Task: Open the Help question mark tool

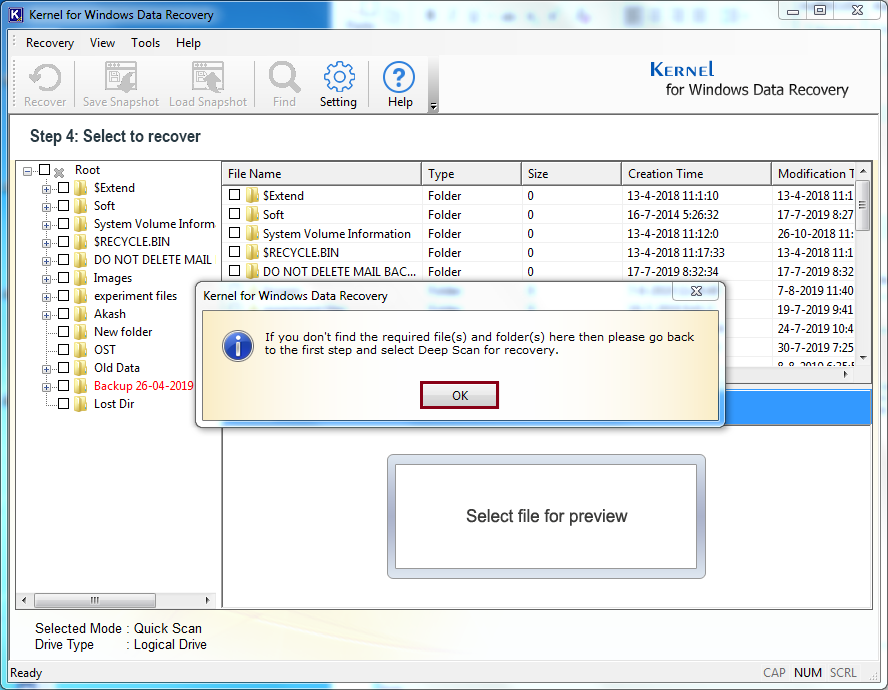Action: click(x=399, y=77)
